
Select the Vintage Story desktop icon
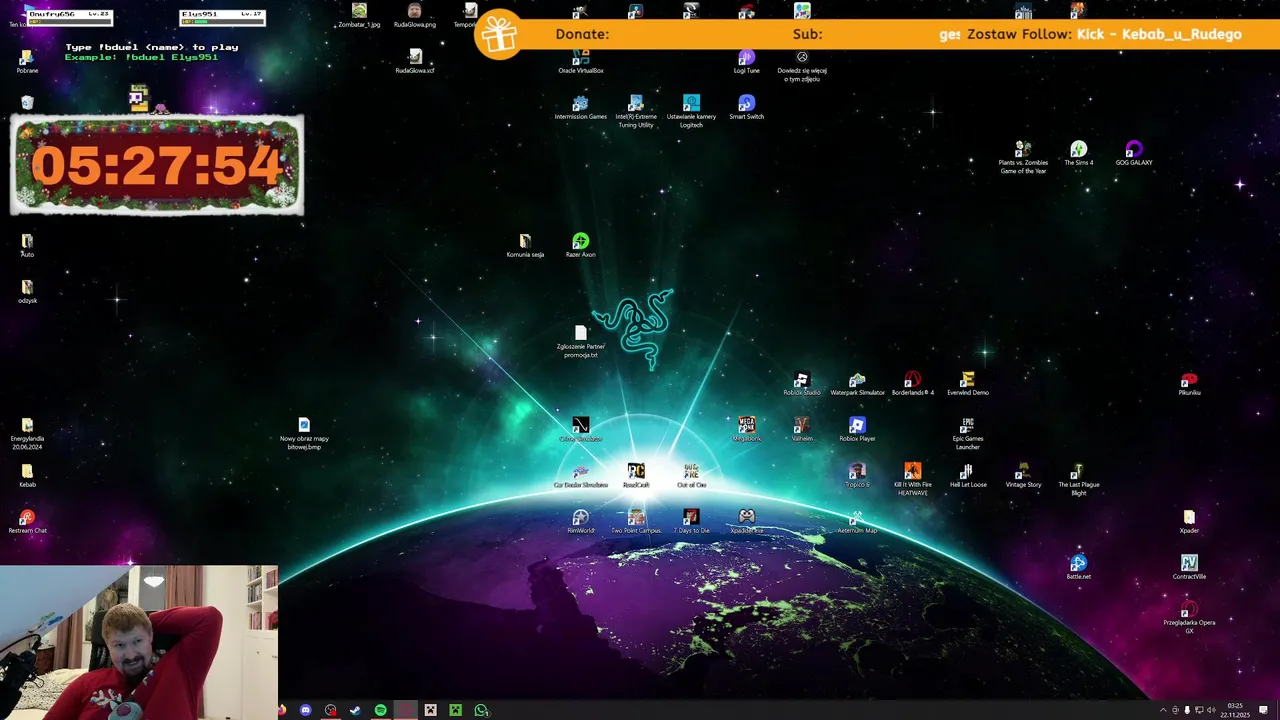[1023, 476]
